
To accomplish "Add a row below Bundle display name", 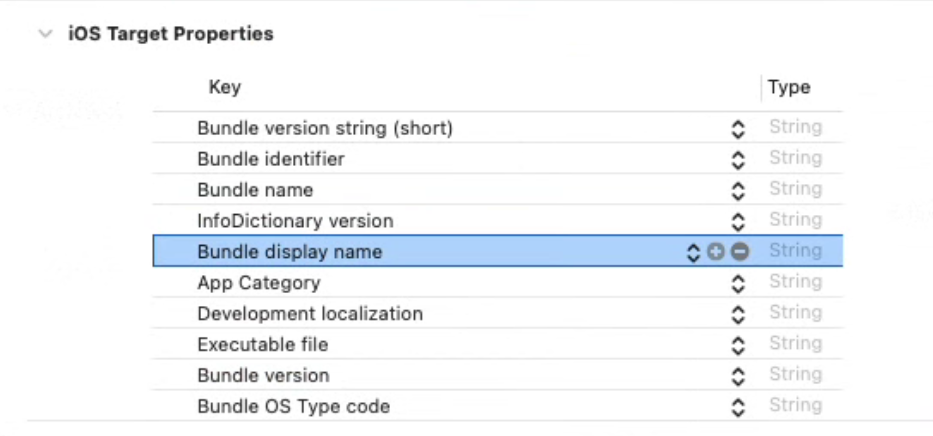I will click(x=716, y=252).
